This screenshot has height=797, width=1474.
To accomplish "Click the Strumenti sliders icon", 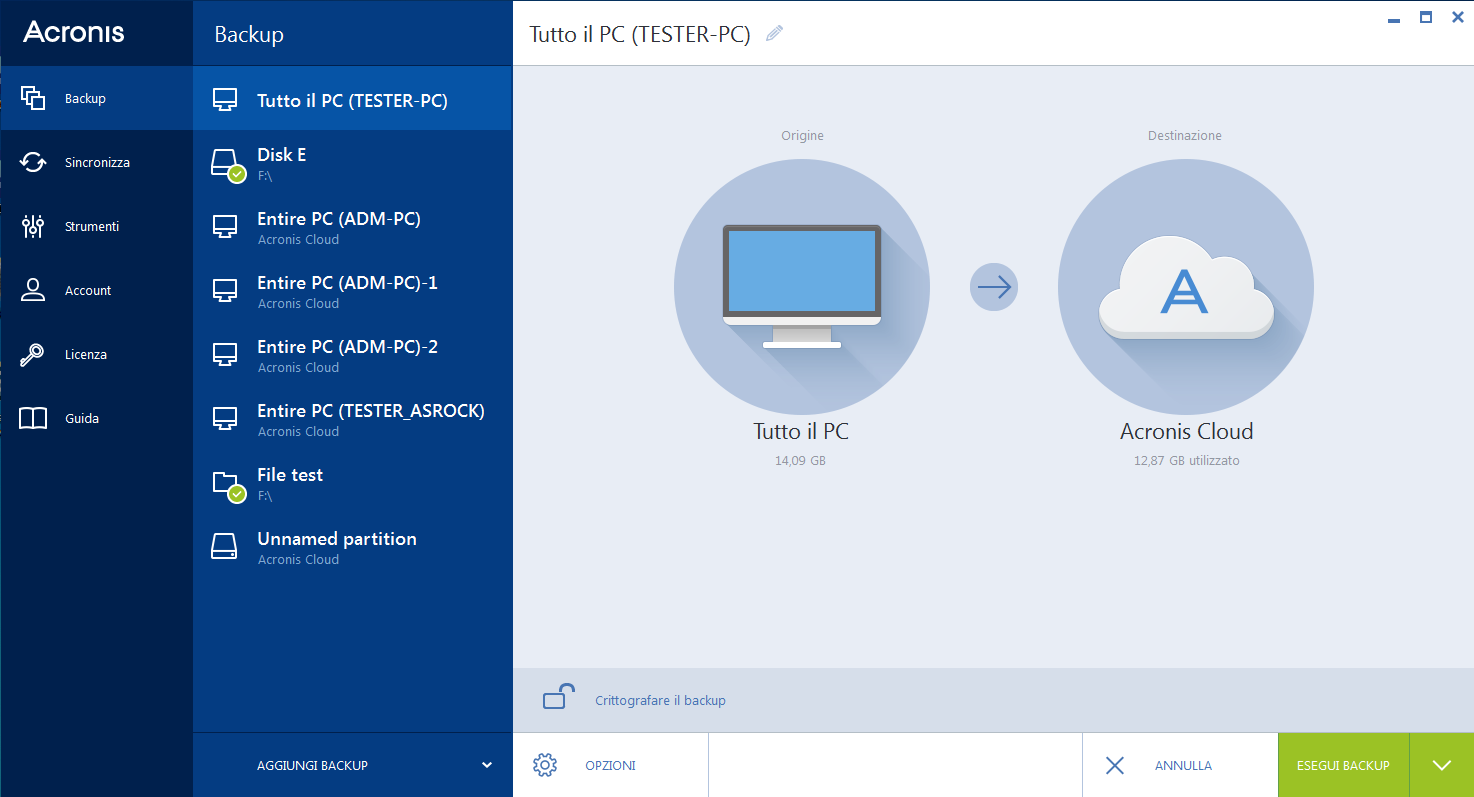I will pos(33,226).
